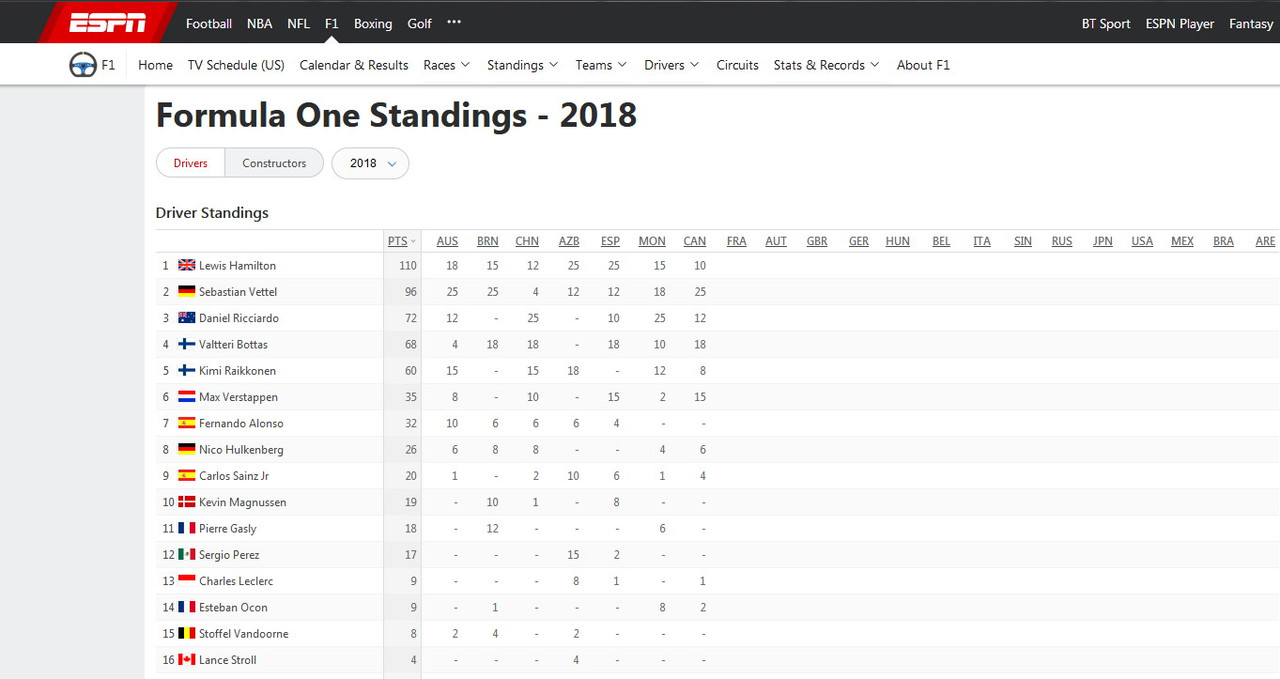This screenshot has width=1280, height=679.
Task: Click Lewis Hamilton's British flag icon
Action: click(x=186, y=266)
